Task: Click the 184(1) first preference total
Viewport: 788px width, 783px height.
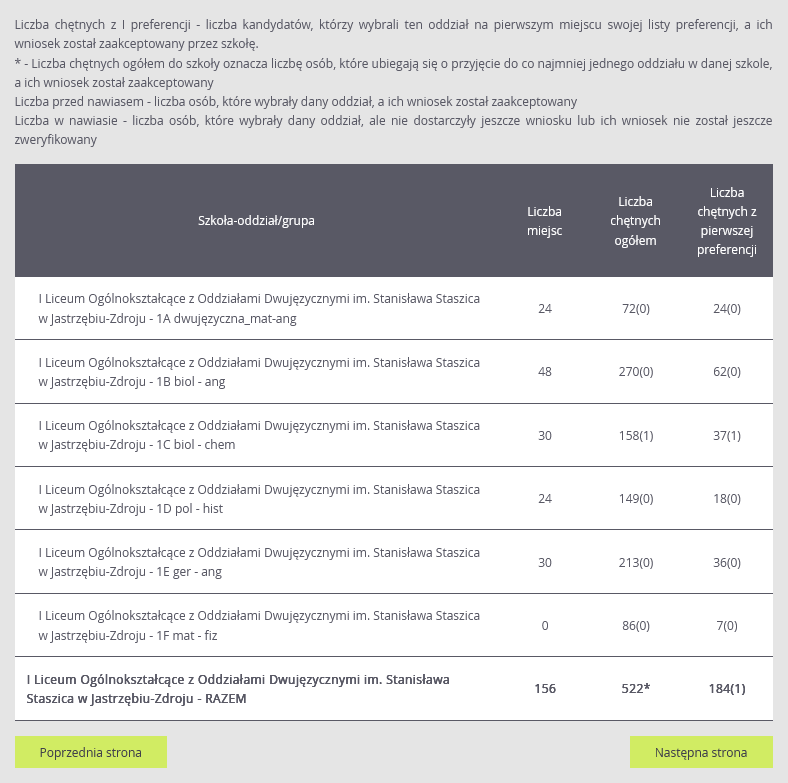Action: click(727, 689)
